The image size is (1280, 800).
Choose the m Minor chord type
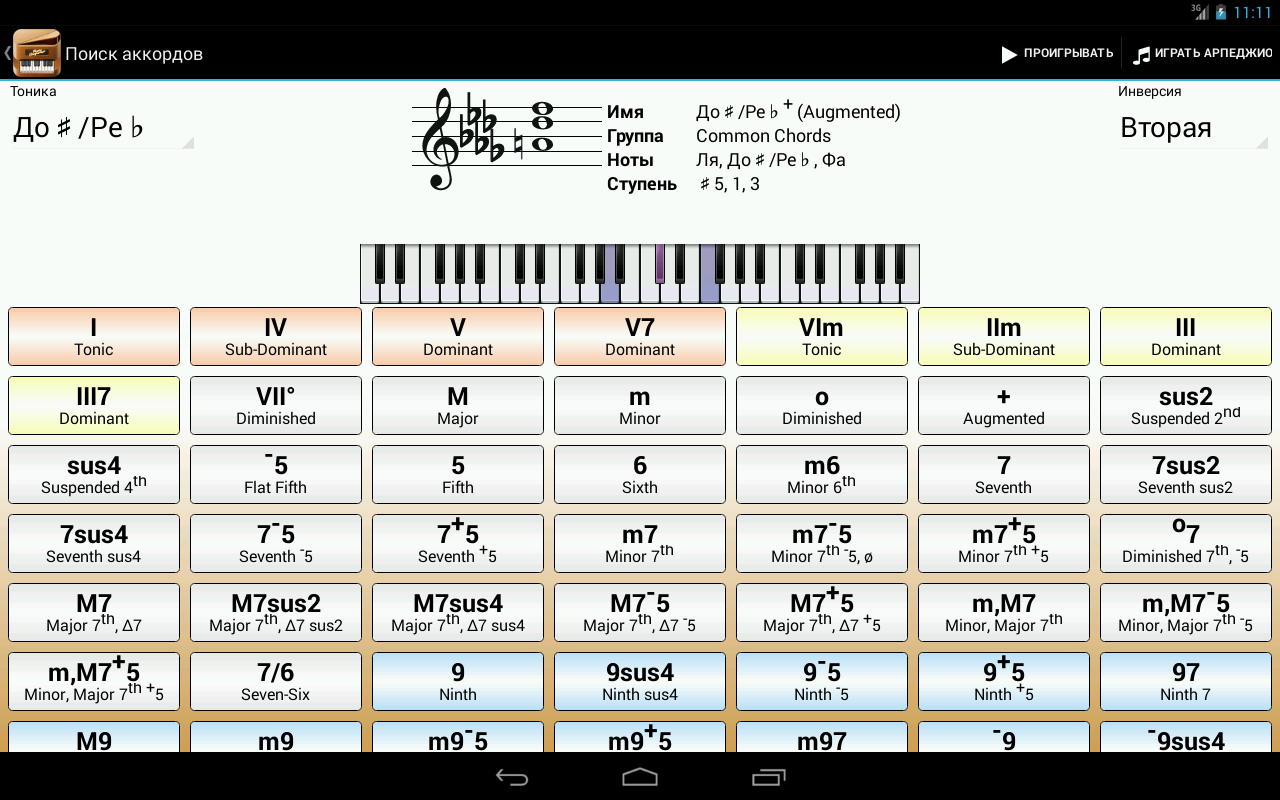[x=640, y=406]
